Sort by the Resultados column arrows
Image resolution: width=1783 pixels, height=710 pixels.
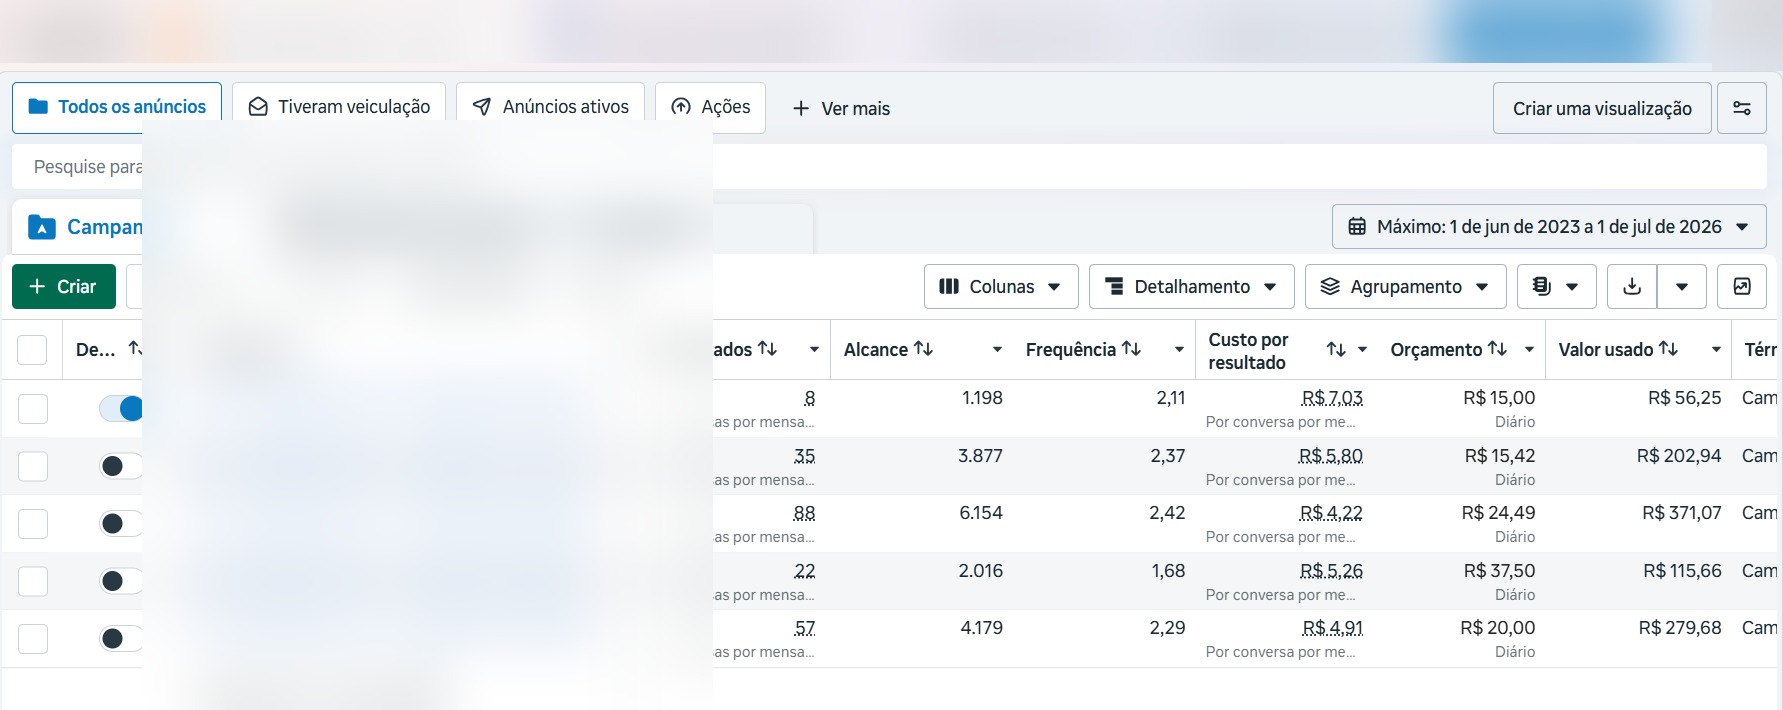pos(767,348)
